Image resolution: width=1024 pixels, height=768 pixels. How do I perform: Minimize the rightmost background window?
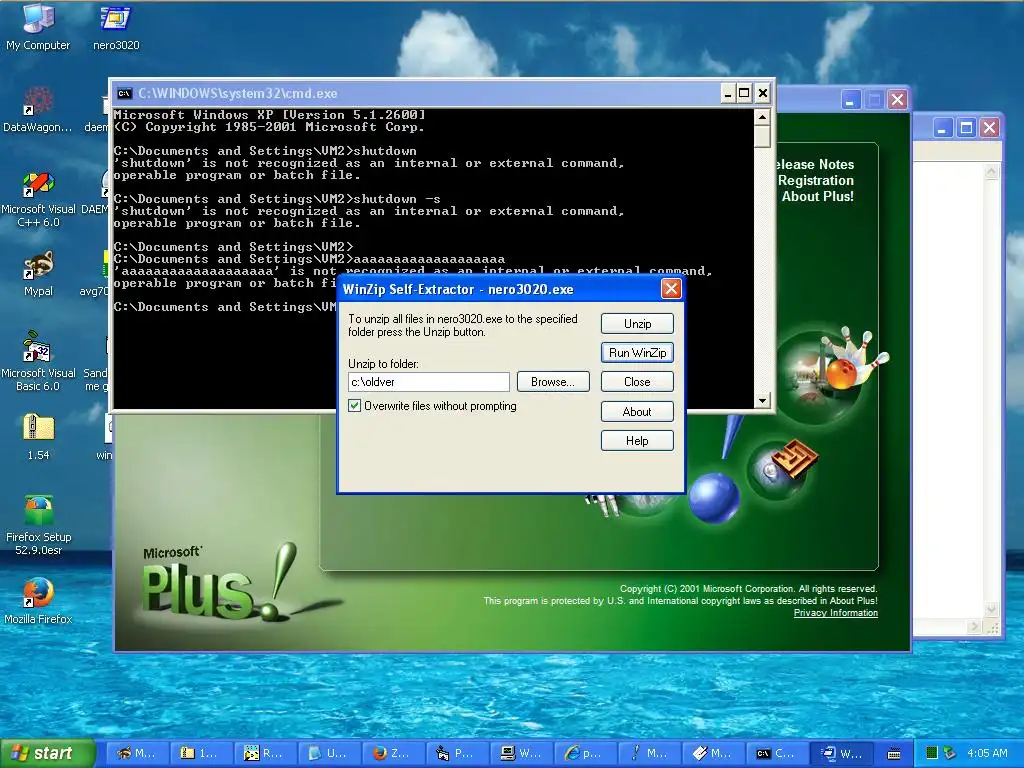coord(942,127)
